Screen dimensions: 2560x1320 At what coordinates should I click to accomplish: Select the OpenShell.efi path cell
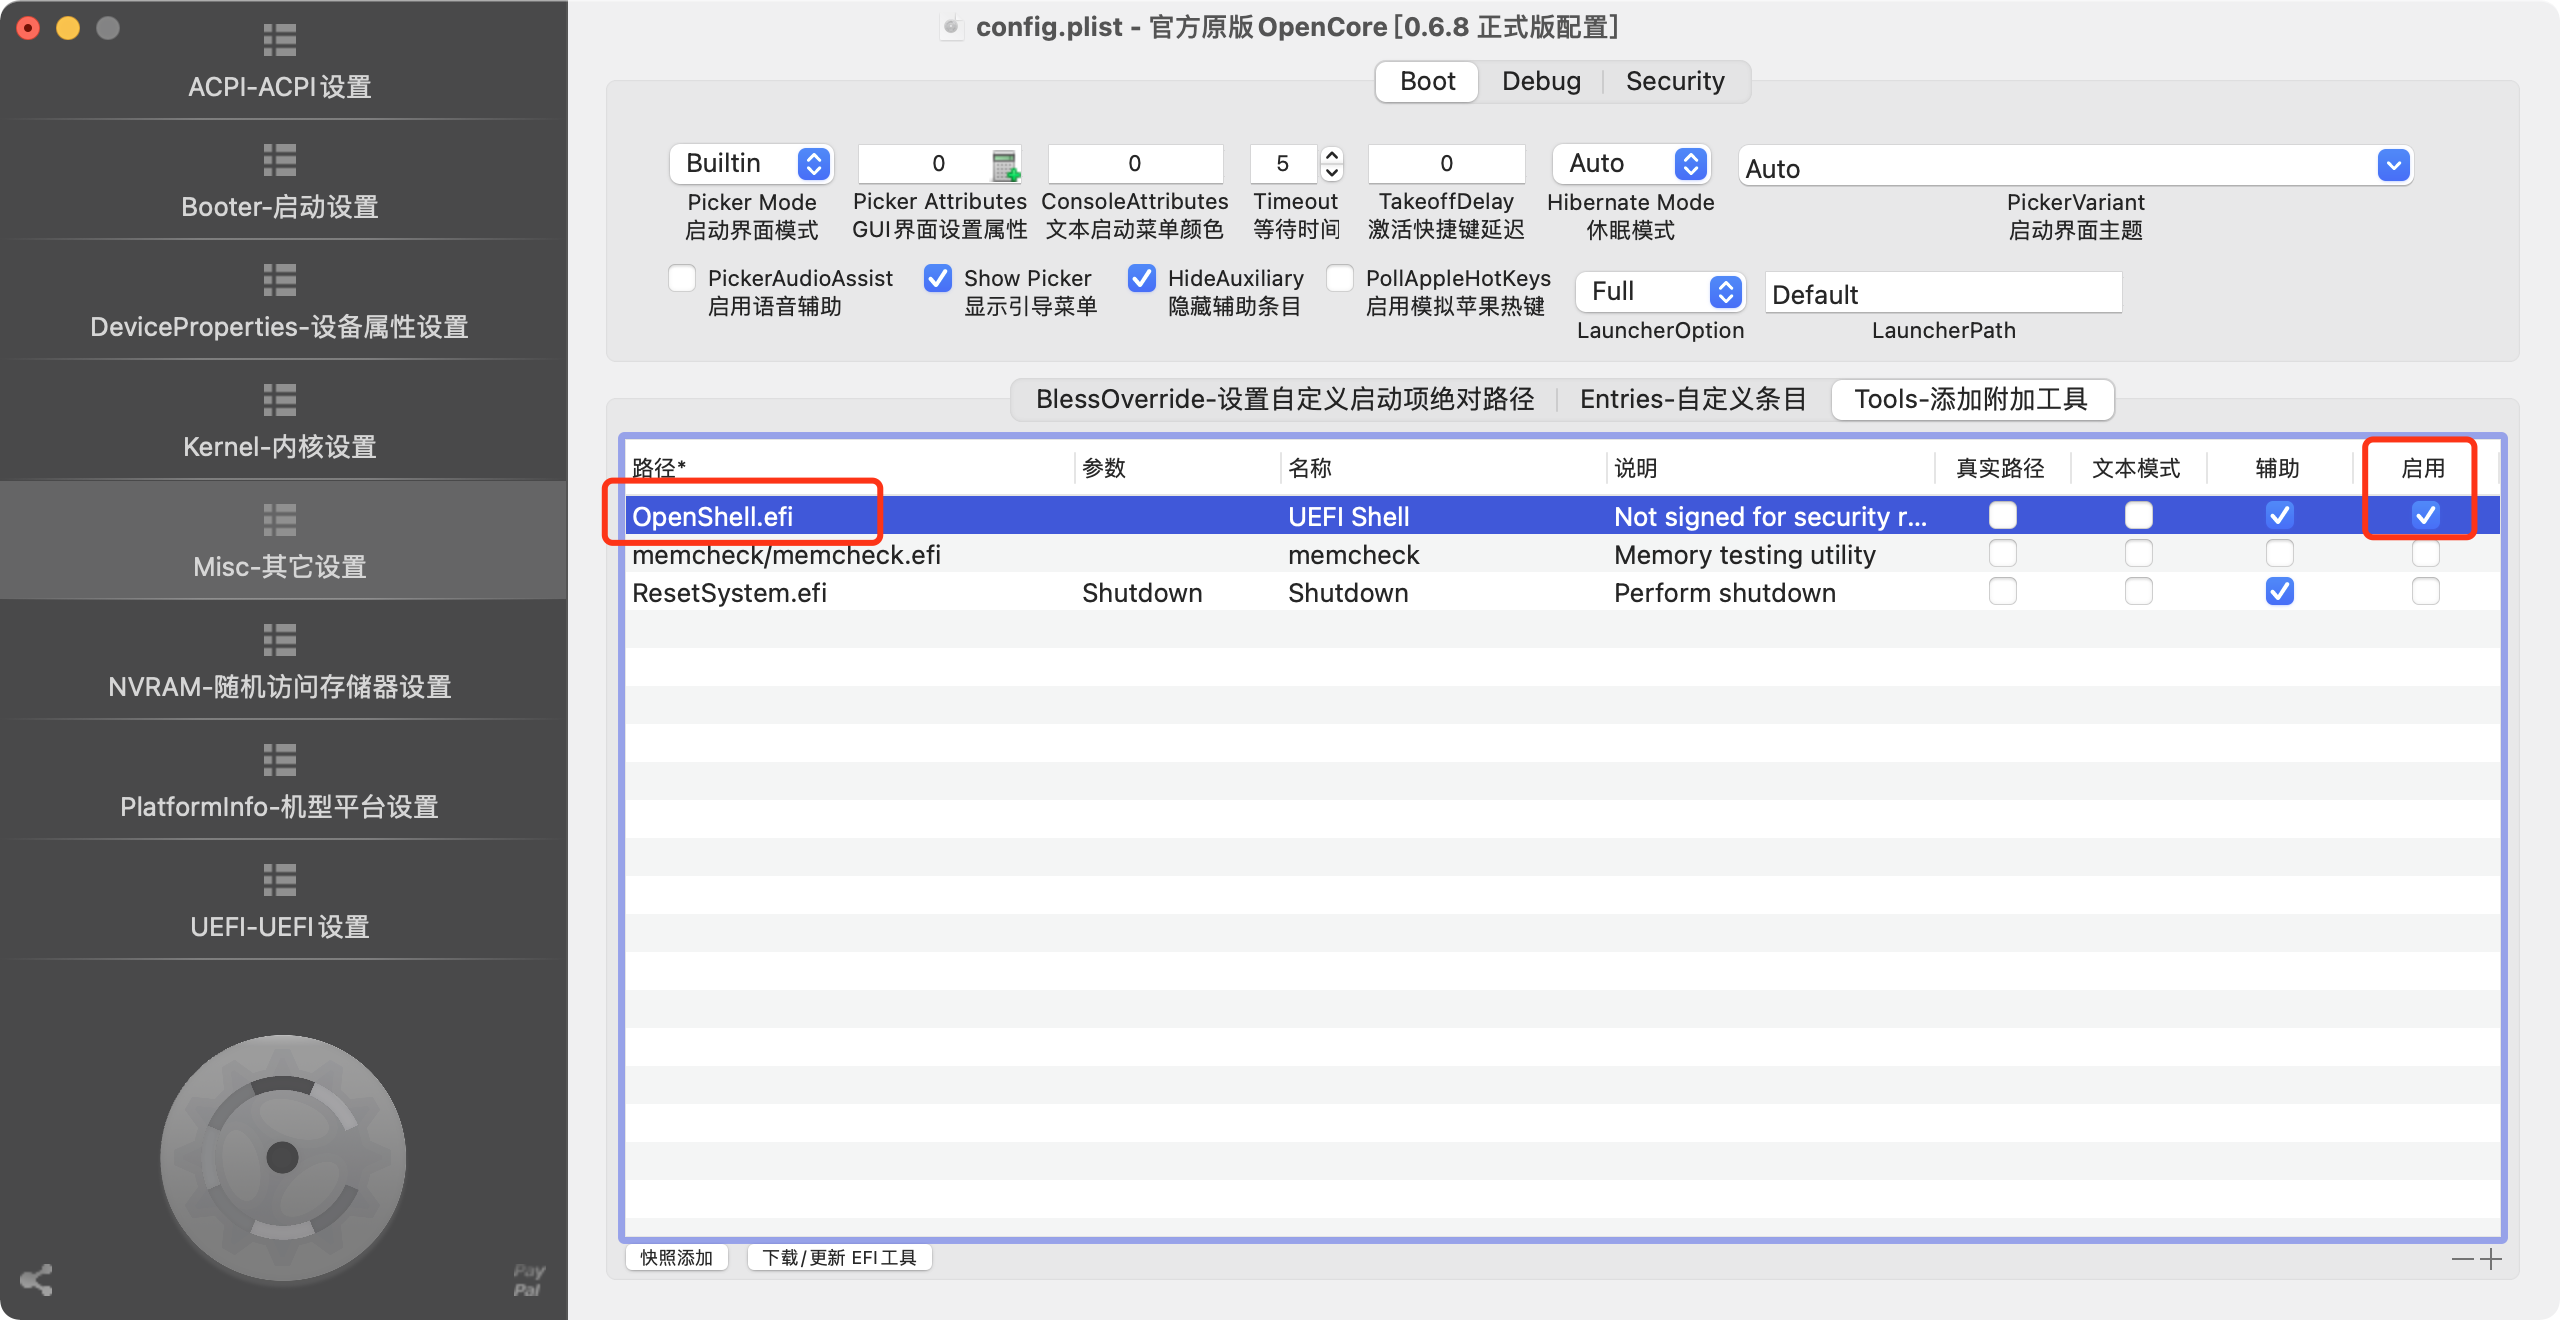click(x=850, y=516)
